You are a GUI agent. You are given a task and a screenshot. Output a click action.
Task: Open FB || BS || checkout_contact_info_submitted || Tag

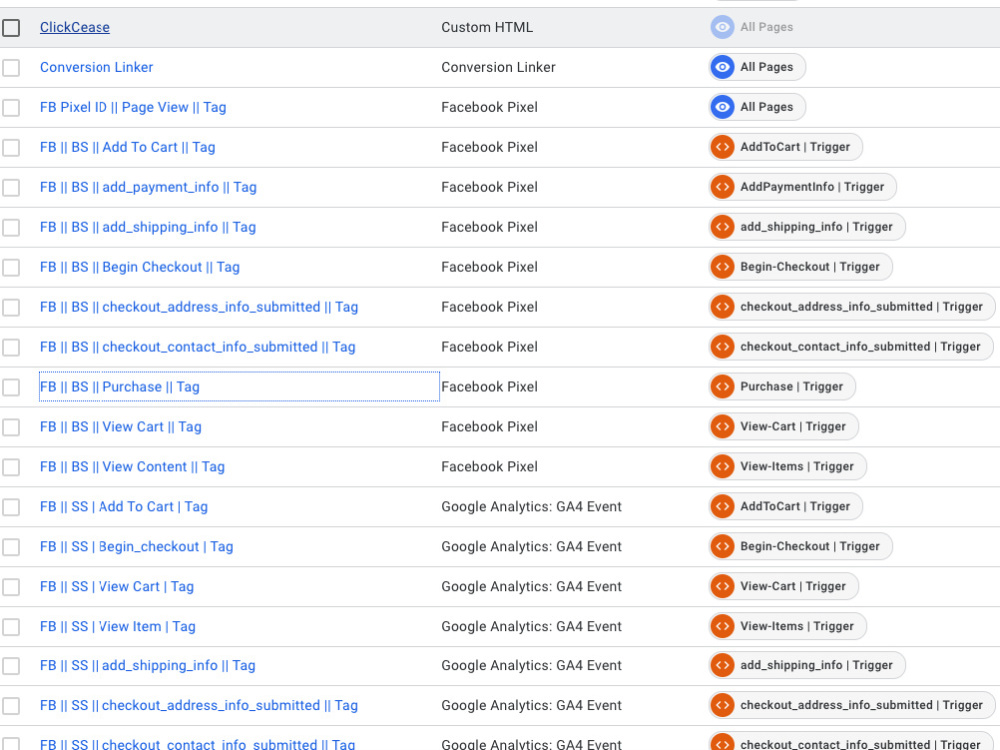[198, 347]
